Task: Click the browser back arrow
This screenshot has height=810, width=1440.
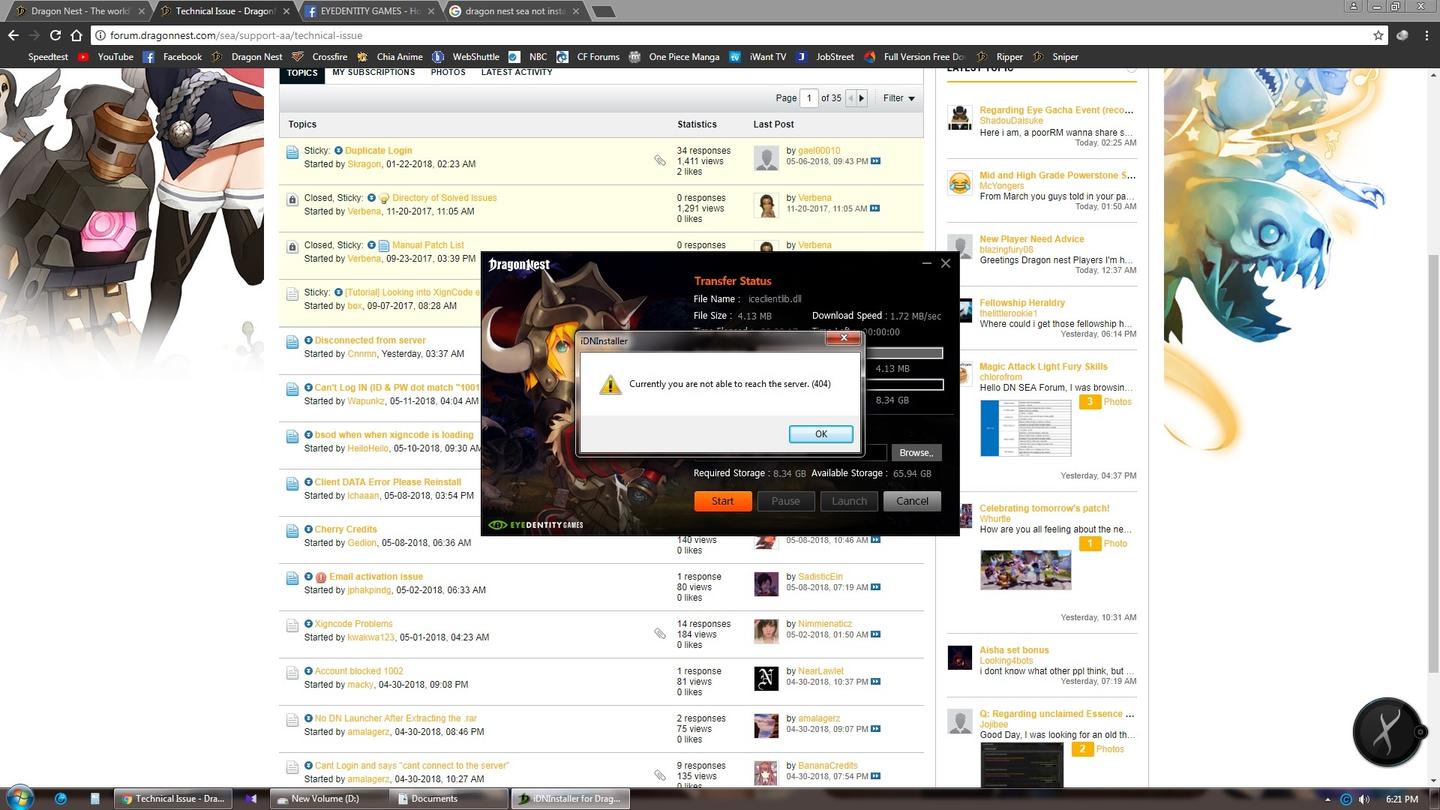Action: pos(13,35)
